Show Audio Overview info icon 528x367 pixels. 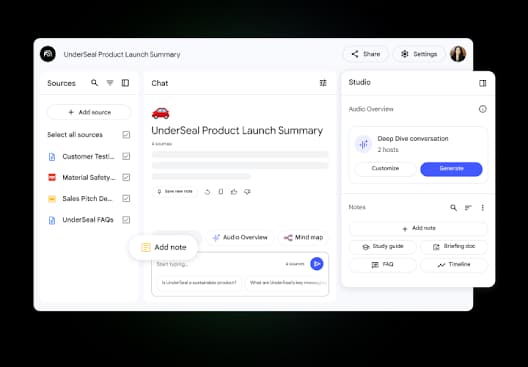coord(483,109)
